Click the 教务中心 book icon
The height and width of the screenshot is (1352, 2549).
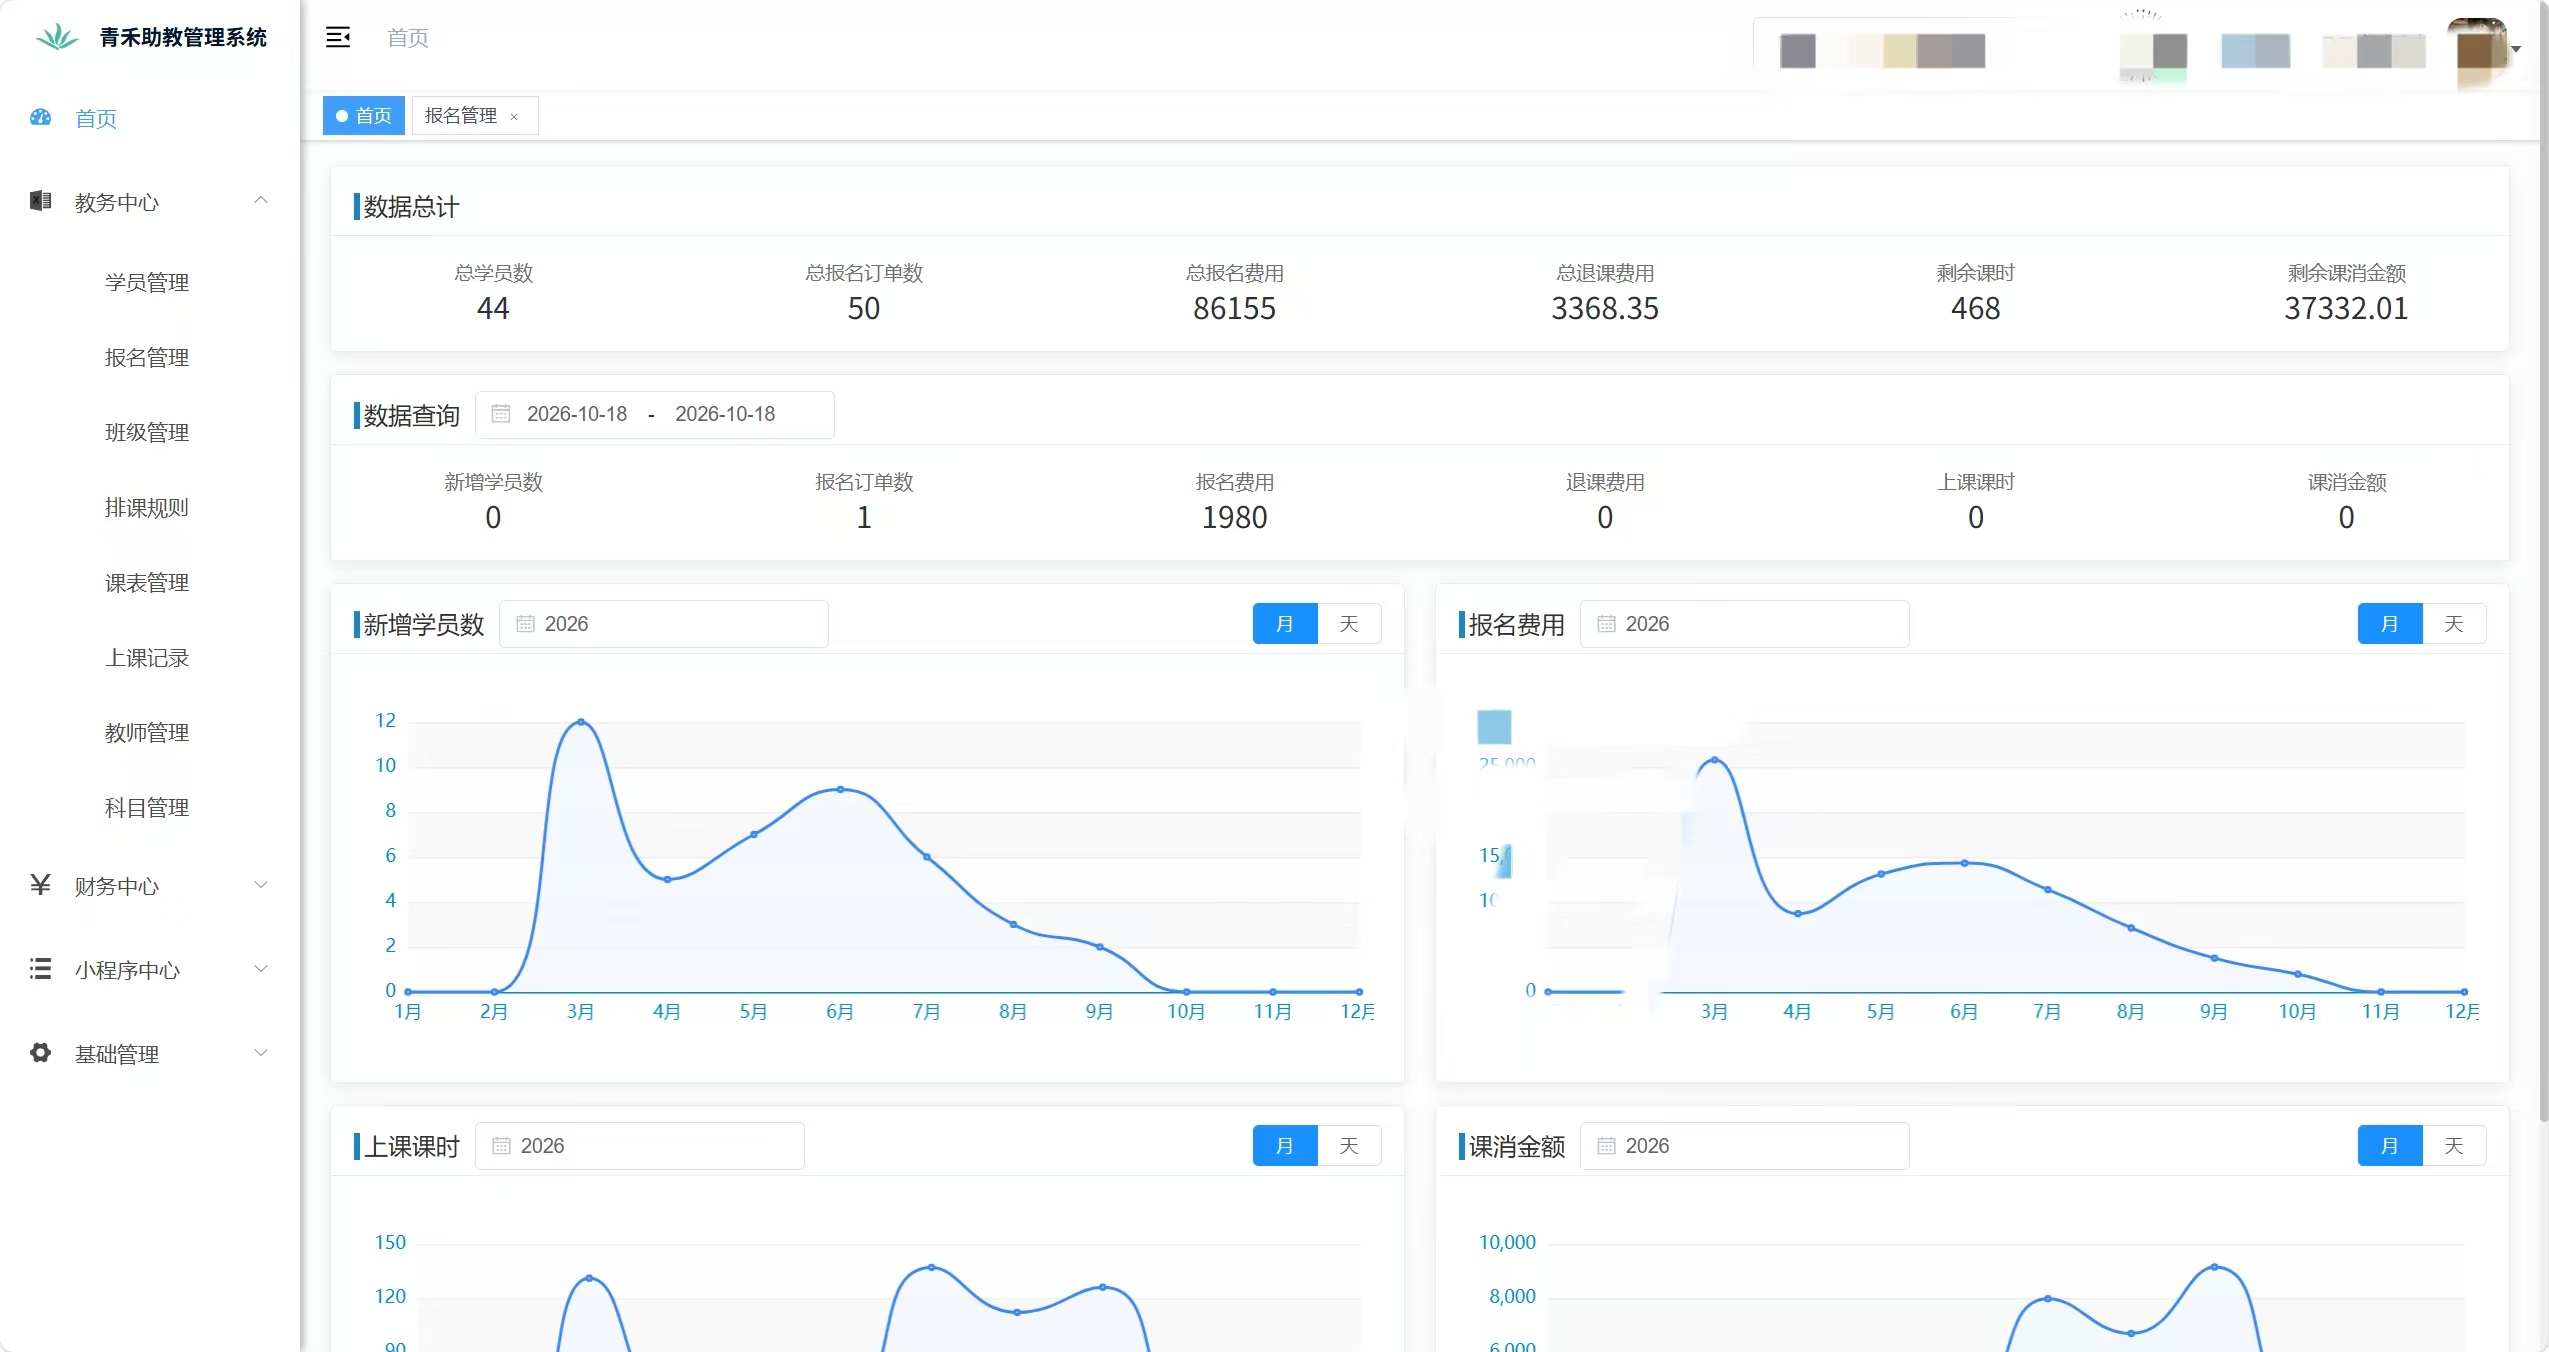[x=40, y=201]
